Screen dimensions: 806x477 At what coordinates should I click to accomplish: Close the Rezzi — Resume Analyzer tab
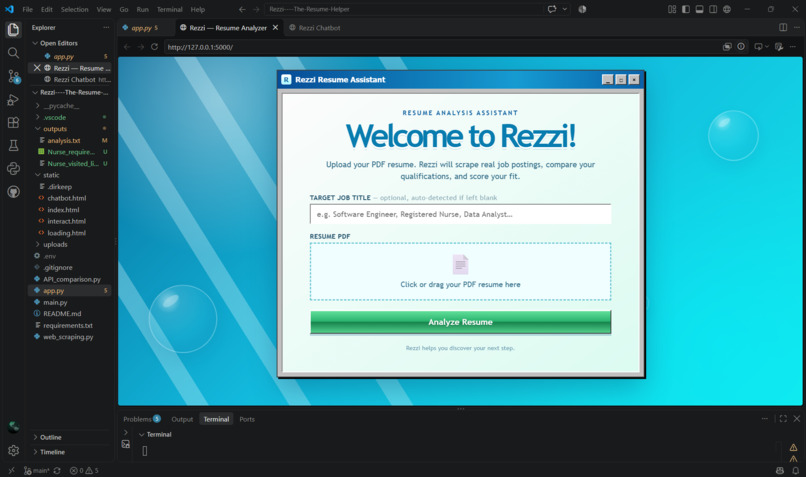coord(276,28)
